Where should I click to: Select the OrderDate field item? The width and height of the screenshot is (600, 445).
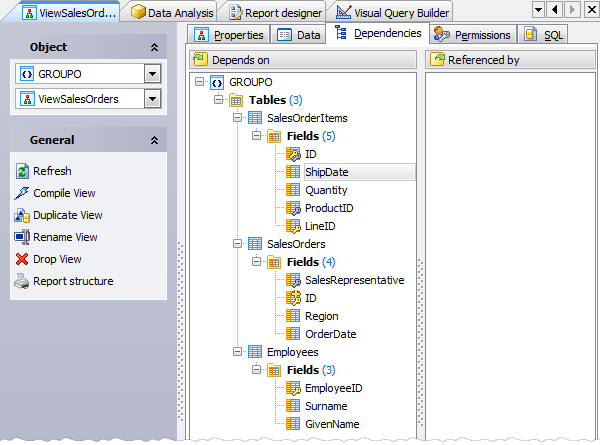tap(330, 334)
